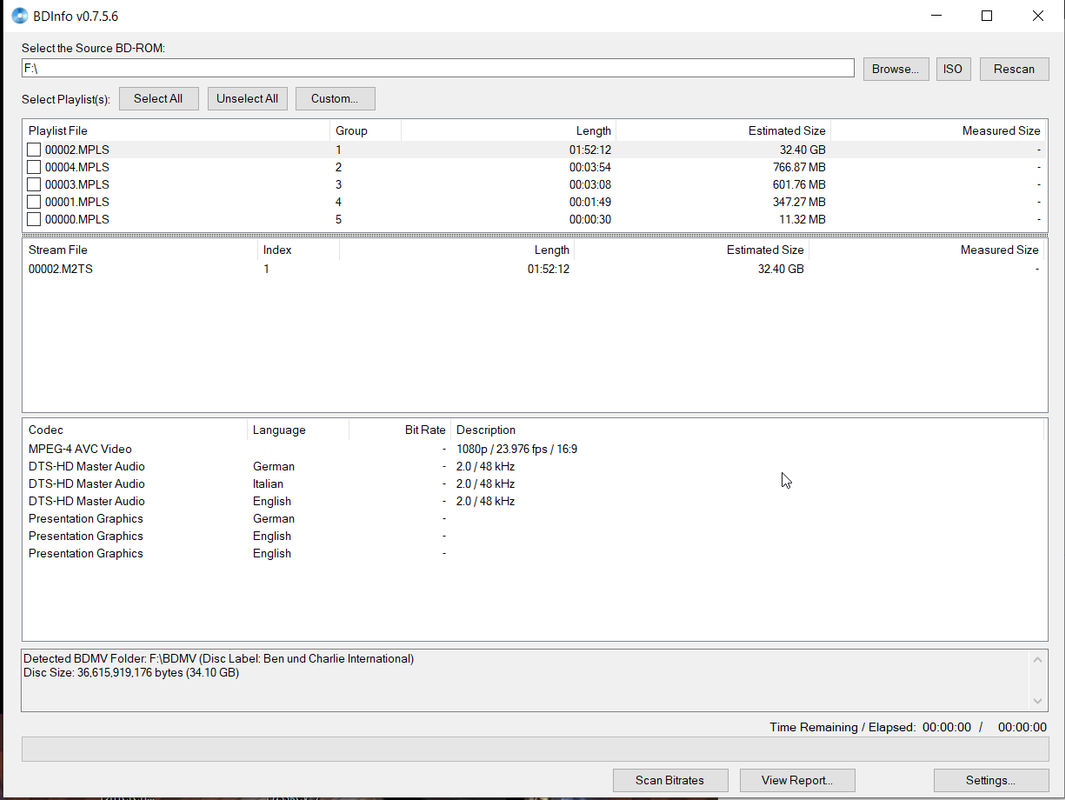Rescan the source with the Rescan button
Viewport: 1065px width, 800px height.
coord(1013,69)
